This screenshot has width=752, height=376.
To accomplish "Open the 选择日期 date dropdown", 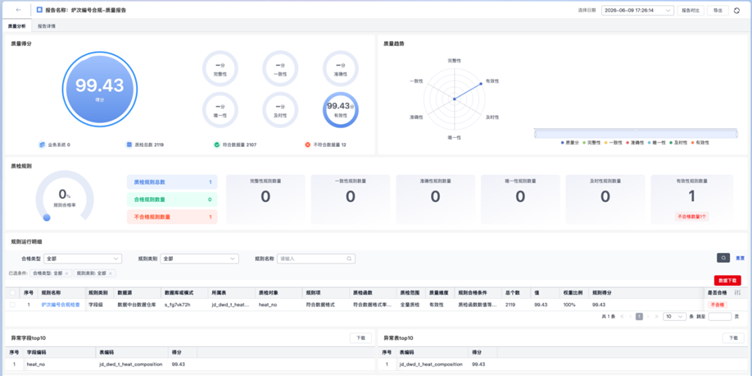I will [x=637, y=10].
